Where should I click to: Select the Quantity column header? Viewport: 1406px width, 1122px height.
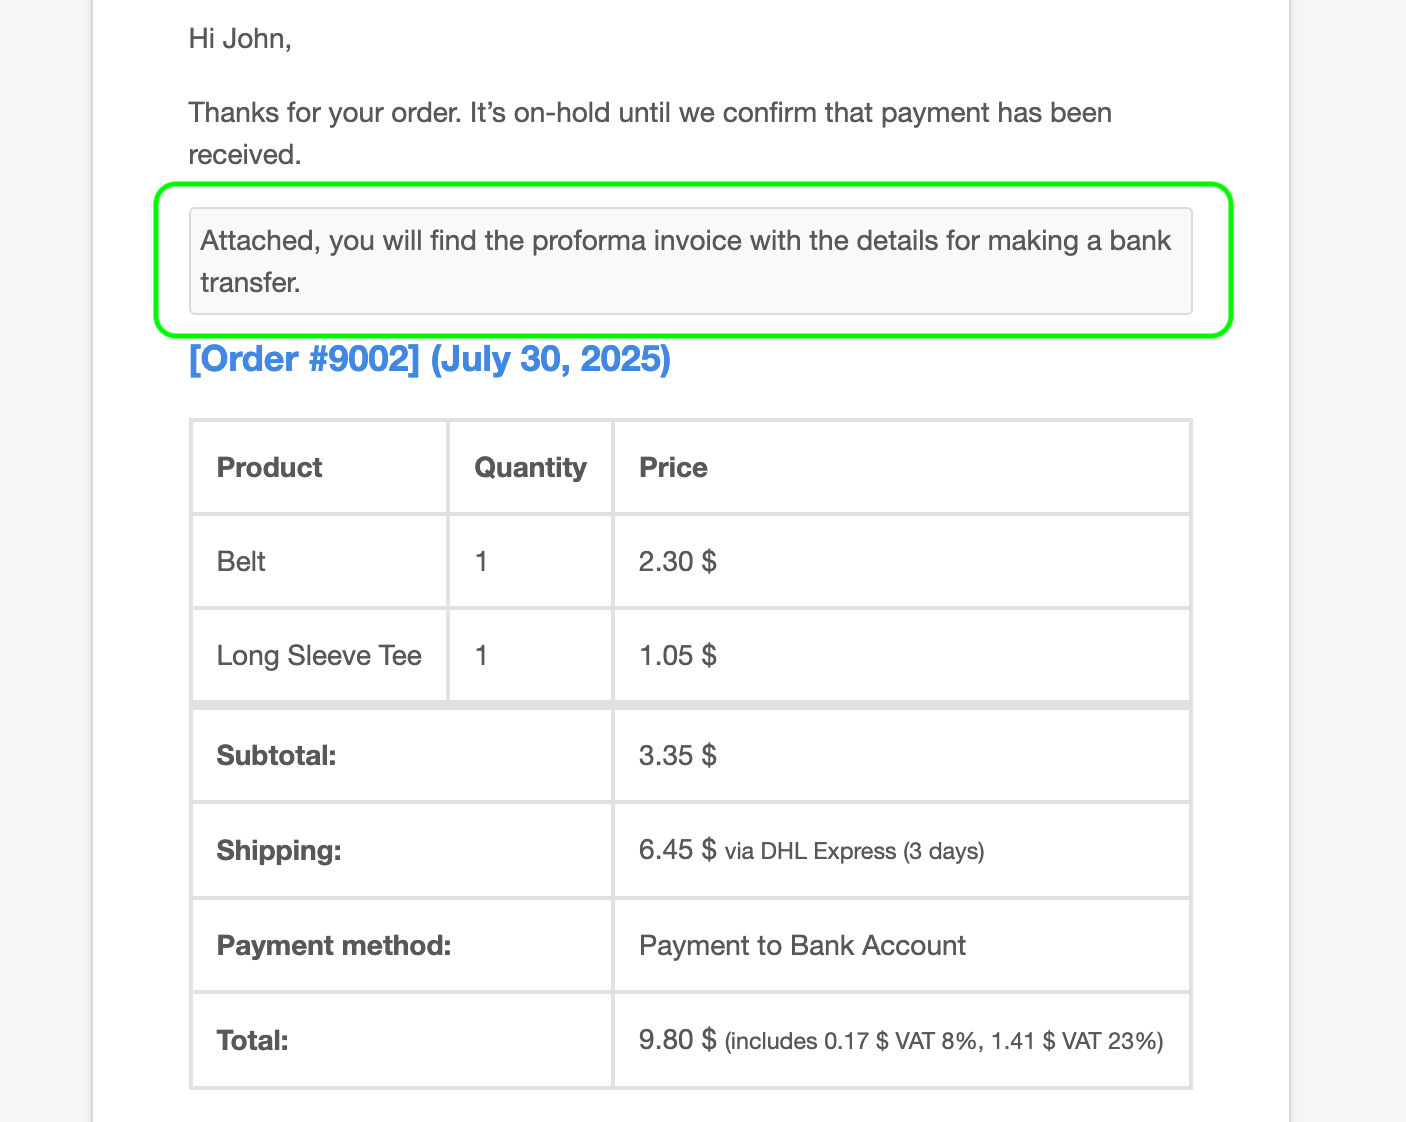(530, 467)
